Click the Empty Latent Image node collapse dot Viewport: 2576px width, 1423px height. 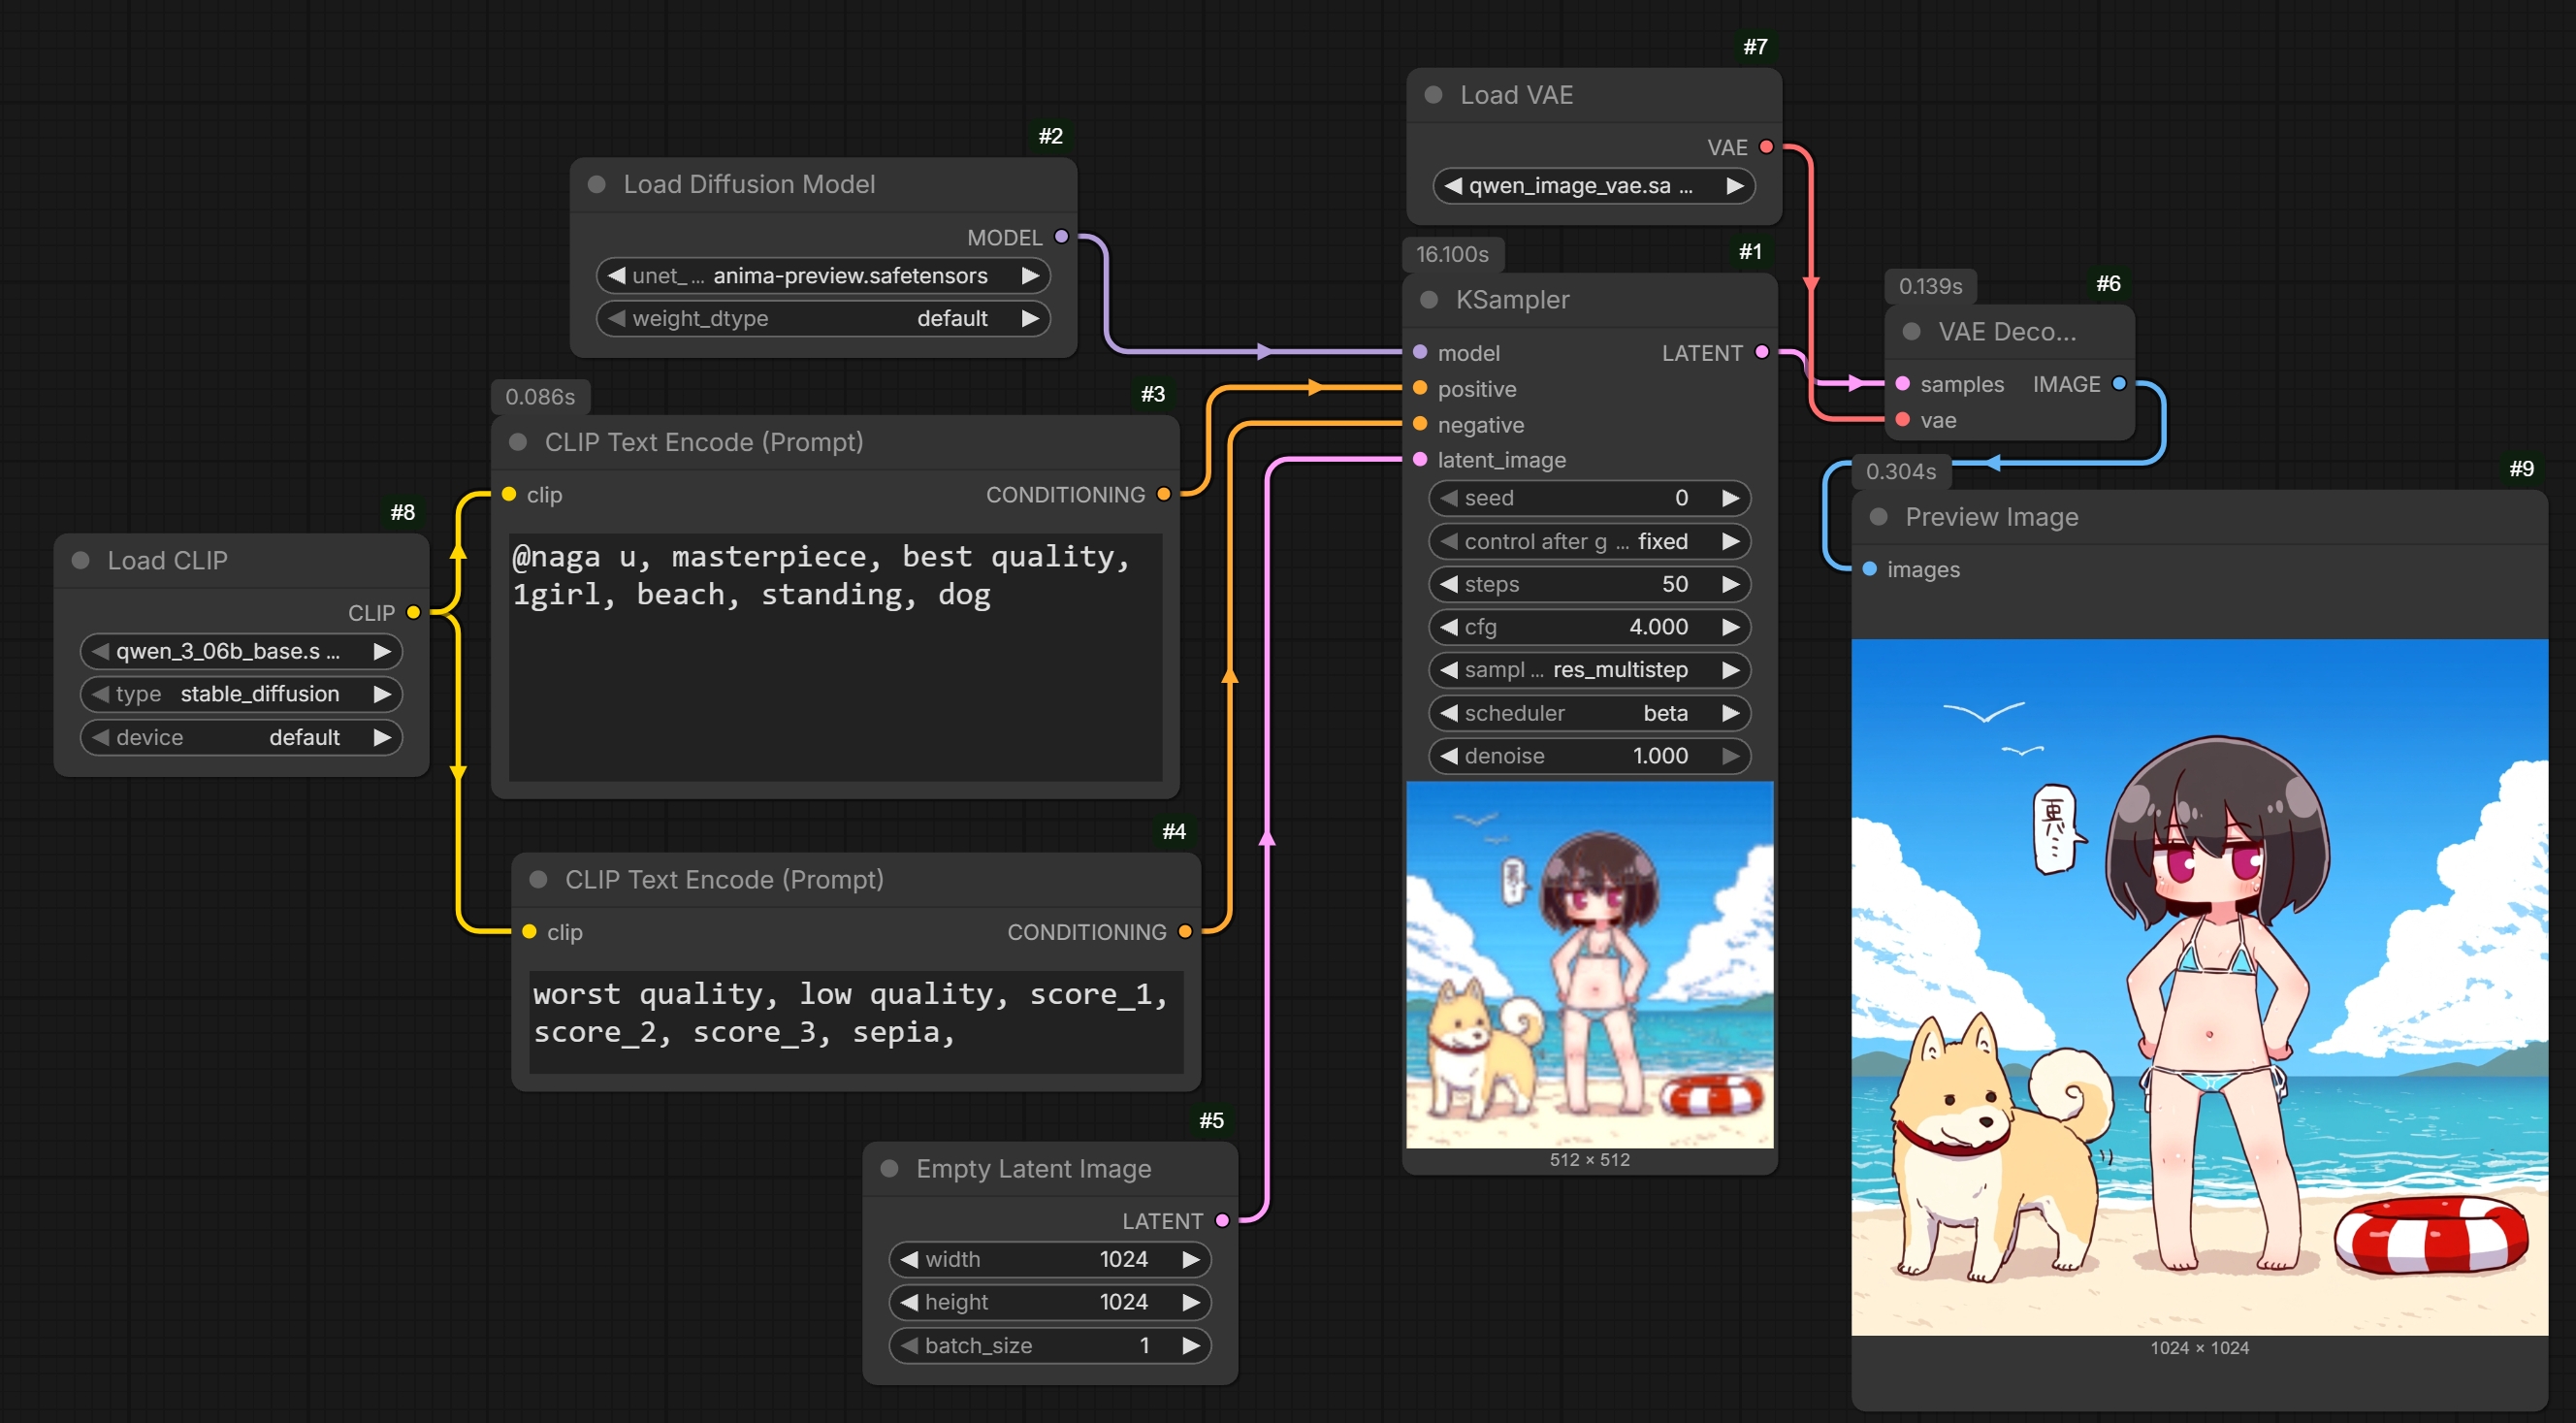tap(889, 1169)
